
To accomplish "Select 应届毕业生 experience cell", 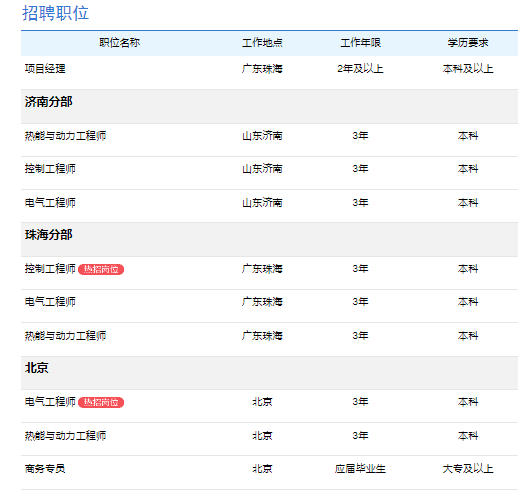I will click(360, 469).
